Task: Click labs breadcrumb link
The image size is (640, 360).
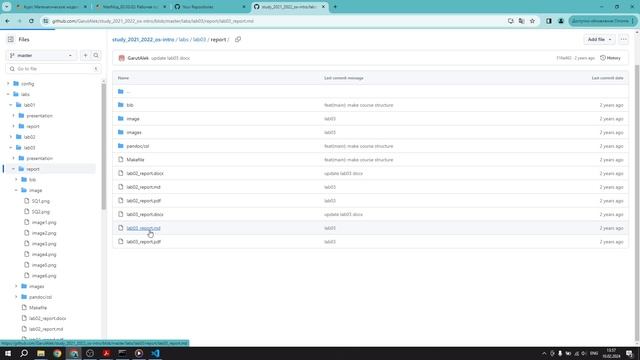Action: click(x=184, y=40)
